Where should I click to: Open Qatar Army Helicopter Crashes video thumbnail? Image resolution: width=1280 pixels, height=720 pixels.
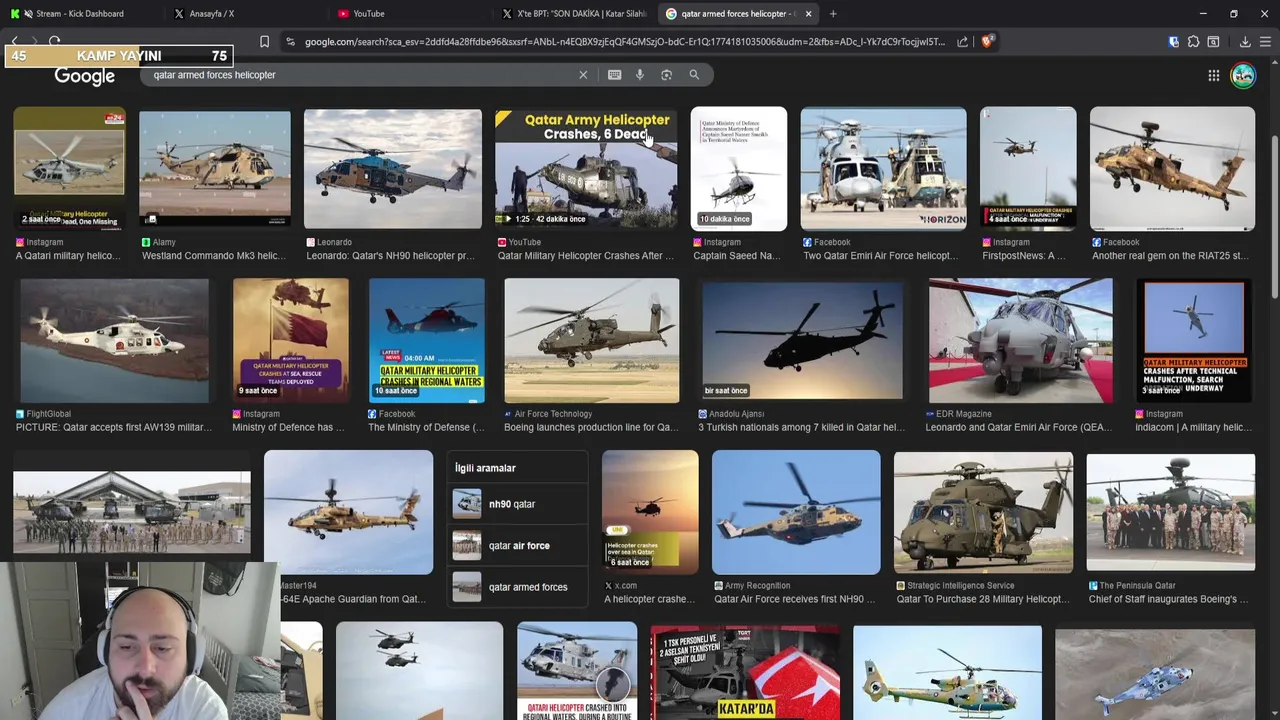coord(586,169)
